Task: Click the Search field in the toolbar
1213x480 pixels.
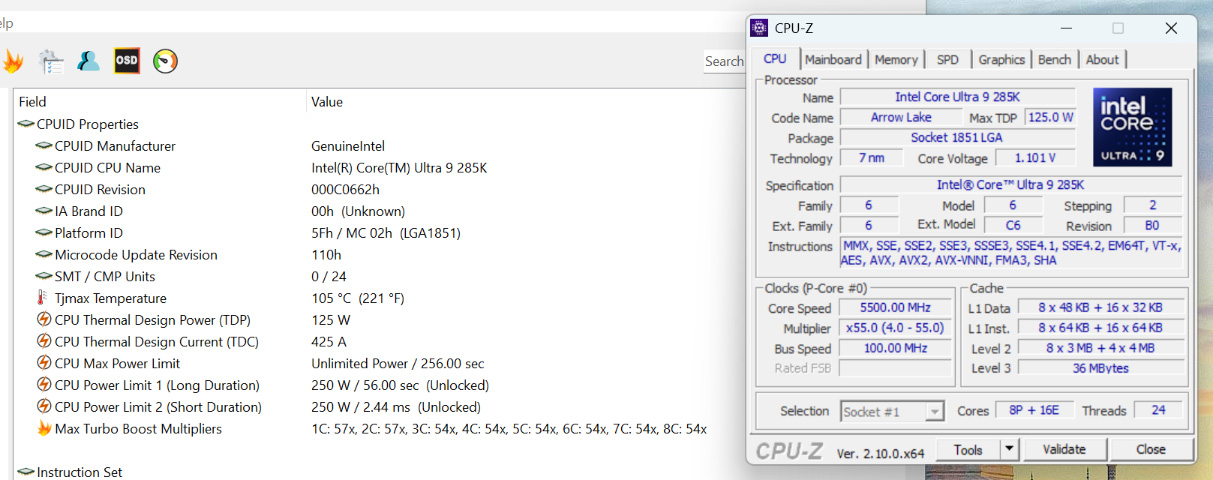Action: coord(724,61)
